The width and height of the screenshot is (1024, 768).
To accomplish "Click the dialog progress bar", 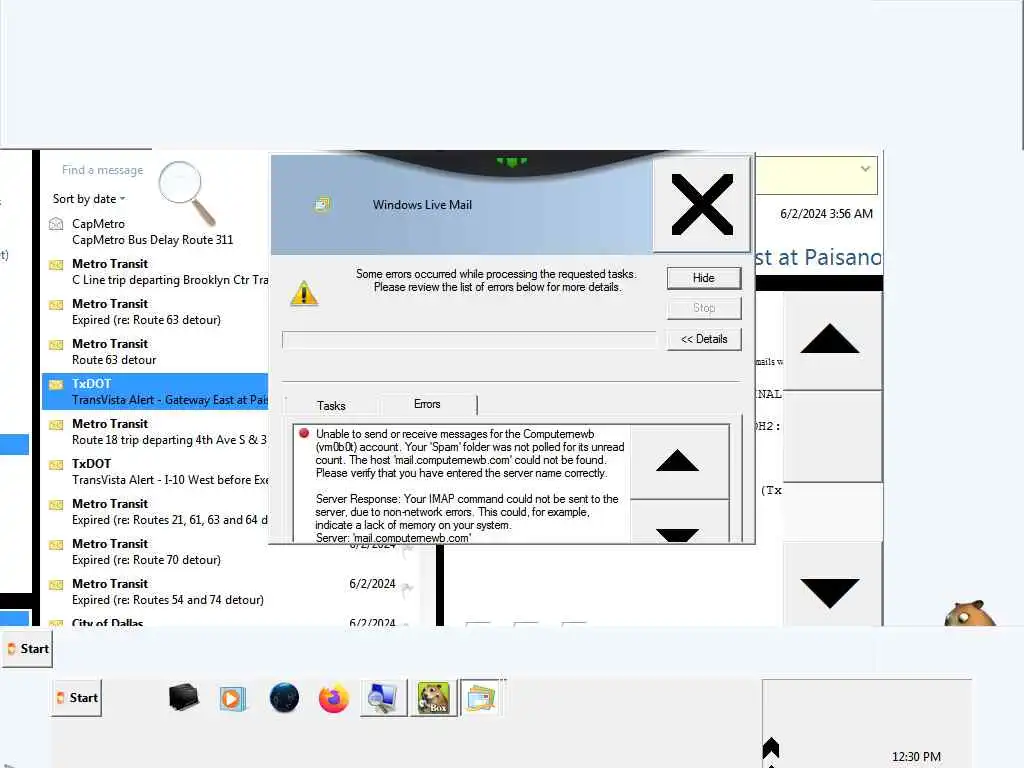I will point(470,340).
